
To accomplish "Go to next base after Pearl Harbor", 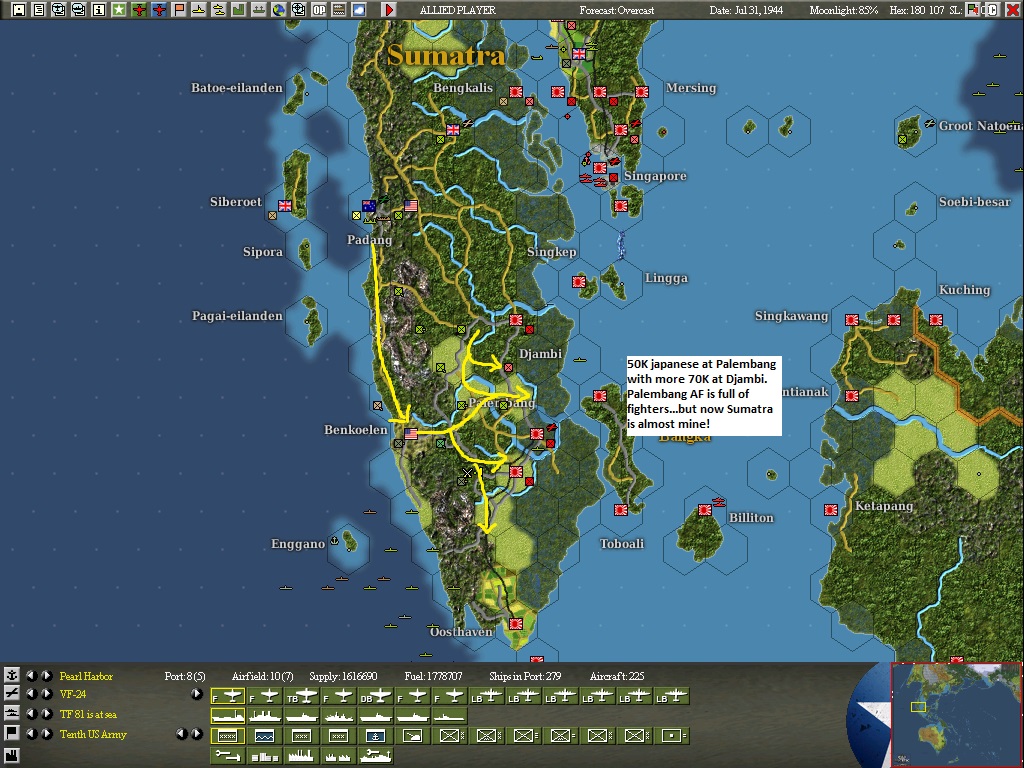I will click(x=46, y=675).
